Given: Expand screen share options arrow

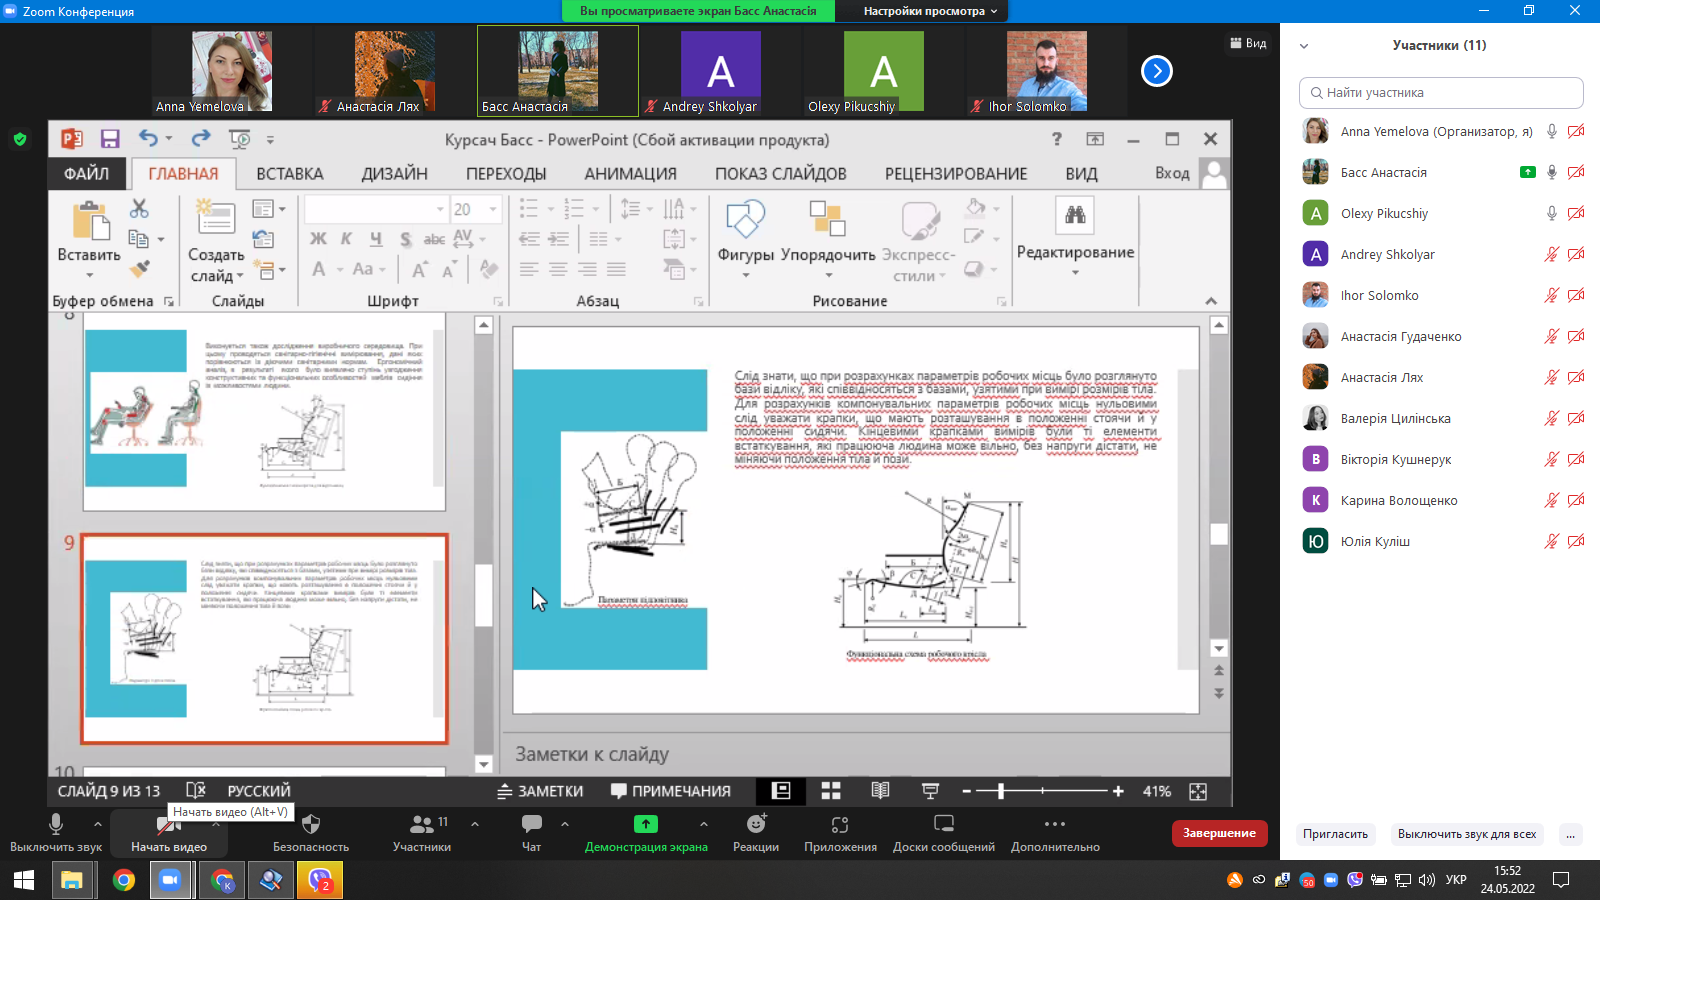Looking at the screenshot, I should pos(704,824).
